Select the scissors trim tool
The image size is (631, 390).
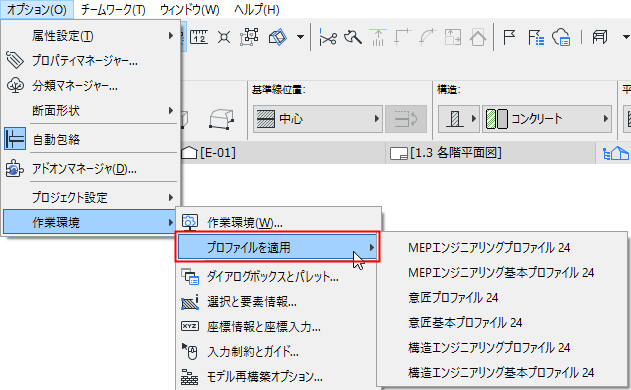(328, 37)
